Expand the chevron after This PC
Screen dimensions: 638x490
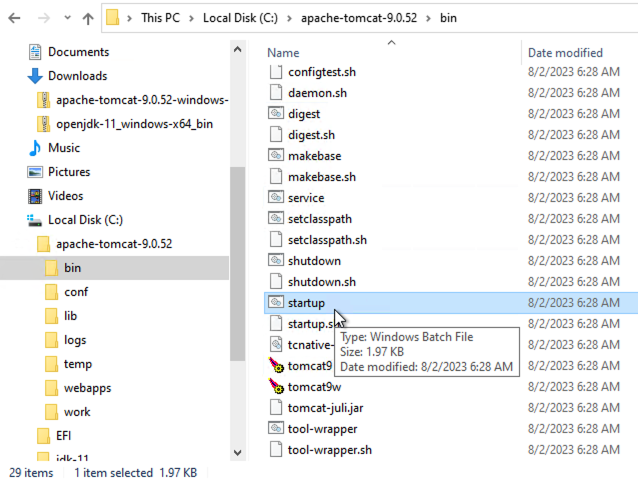191,18
